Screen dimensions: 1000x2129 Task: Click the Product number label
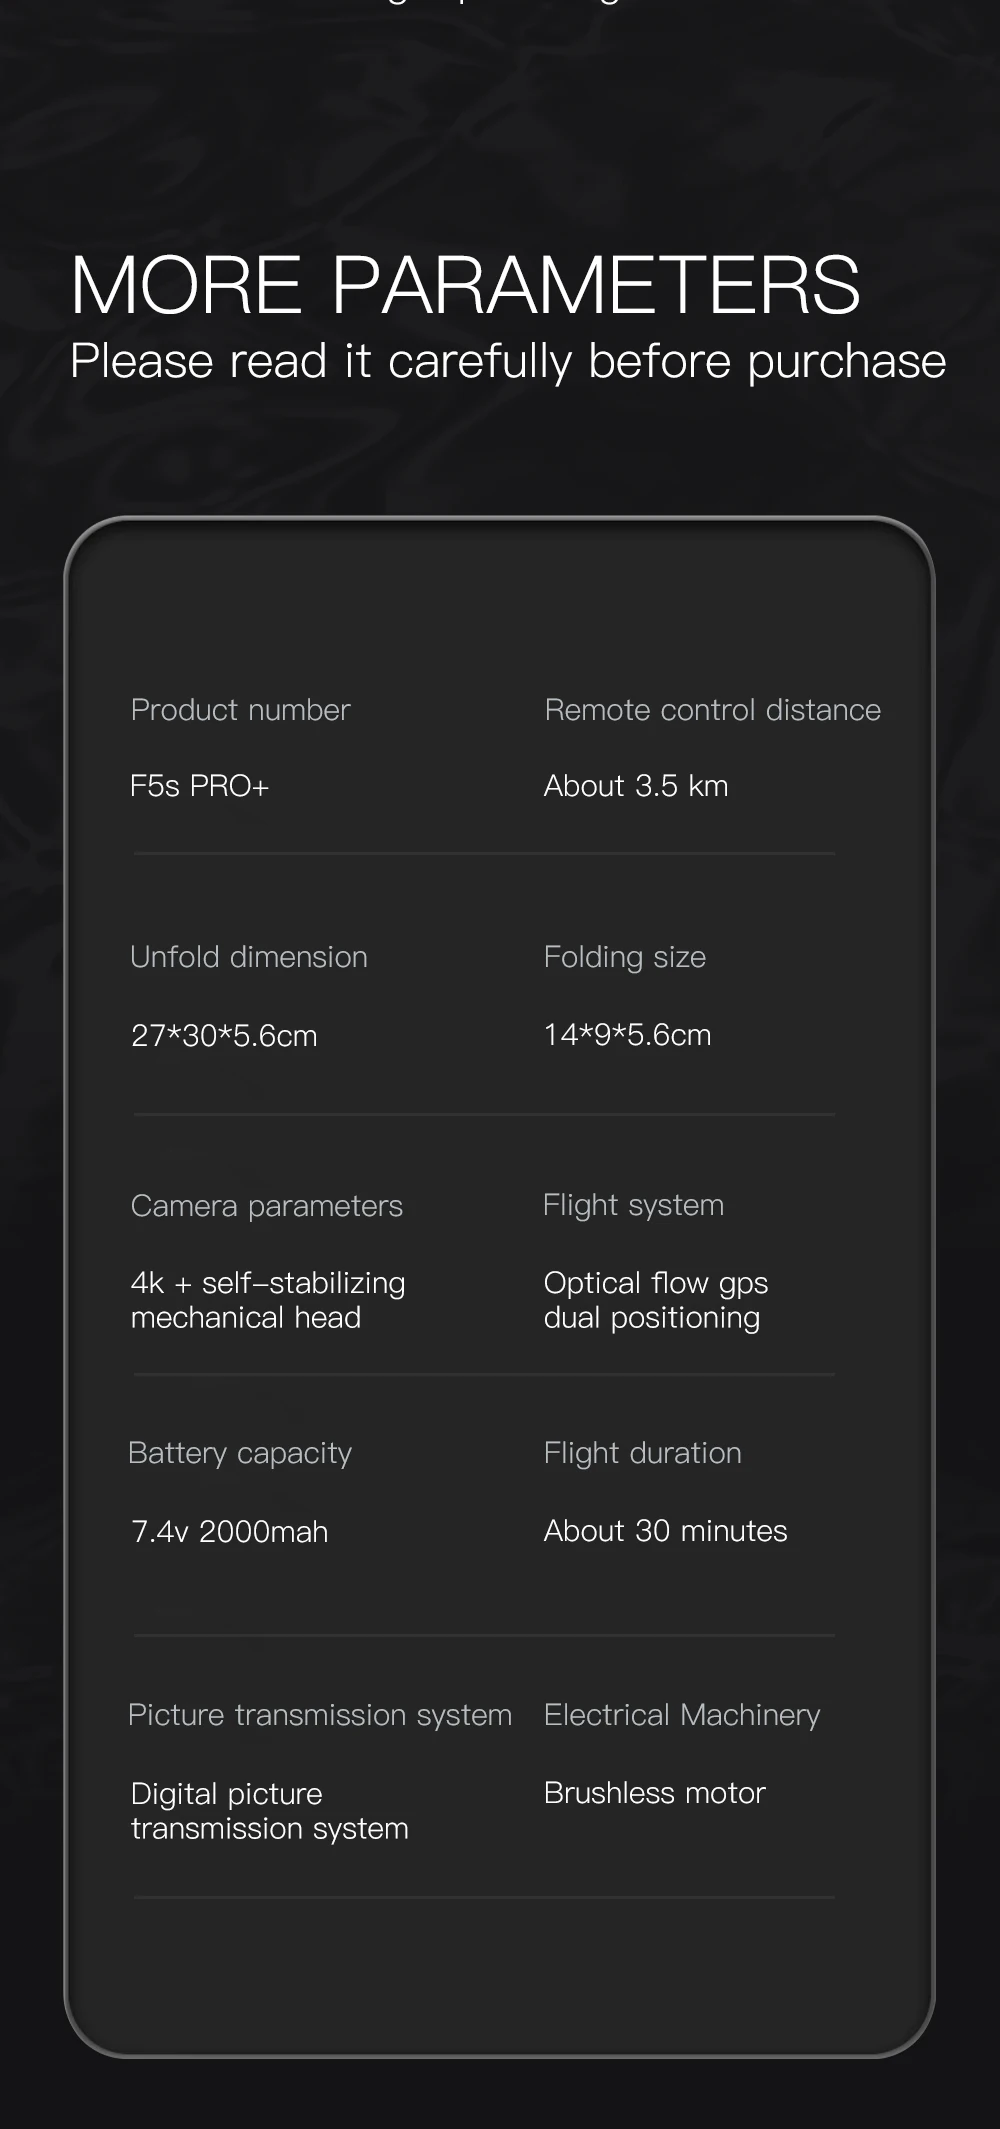coord(240,710)
